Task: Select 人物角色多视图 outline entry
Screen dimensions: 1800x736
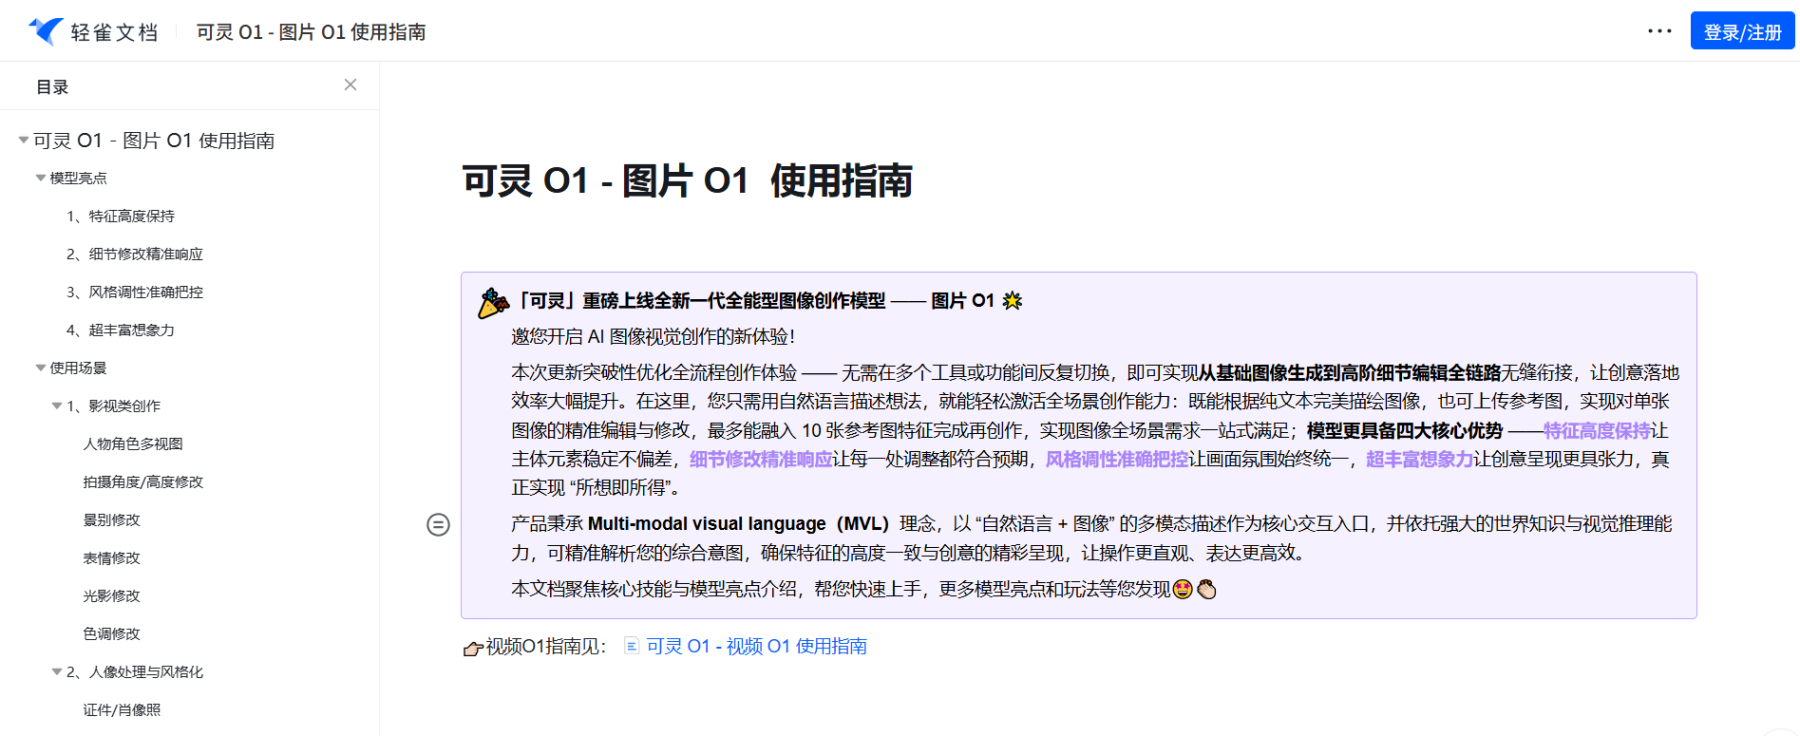Action: (133, 444)
